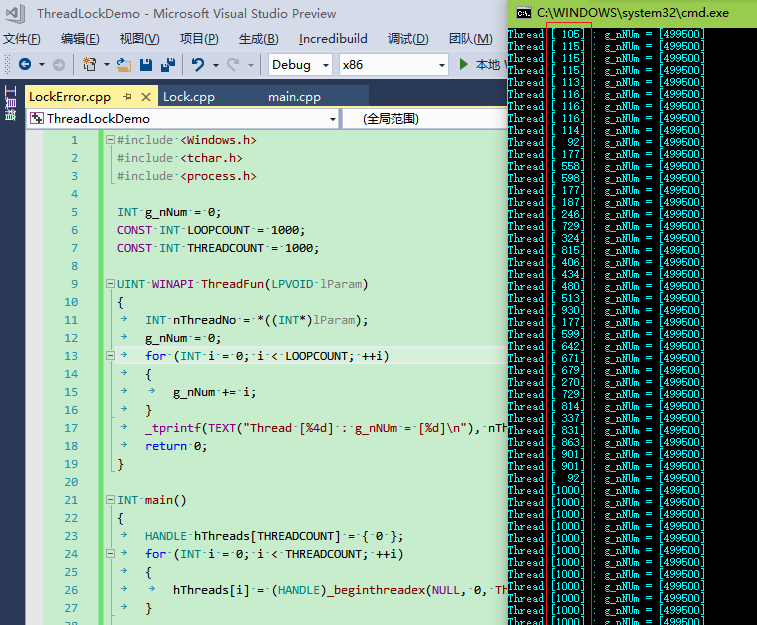This screenshot has height=625, width=757.
Task: Close the LockError.cpp tab
Action: tap(146, 97)
